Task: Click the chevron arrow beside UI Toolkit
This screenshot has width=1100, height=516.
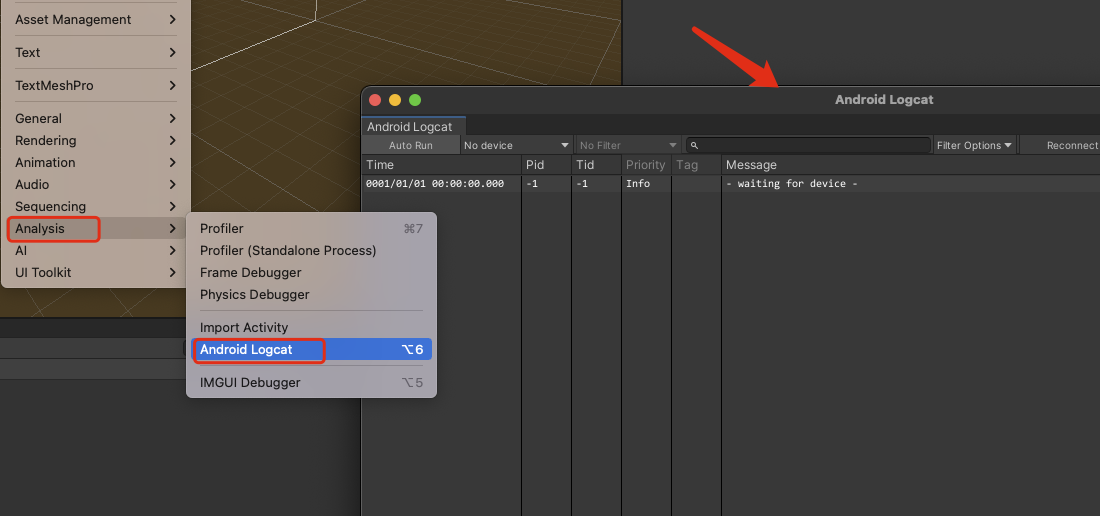Action: pyautogui.click(x=173, y=272)
